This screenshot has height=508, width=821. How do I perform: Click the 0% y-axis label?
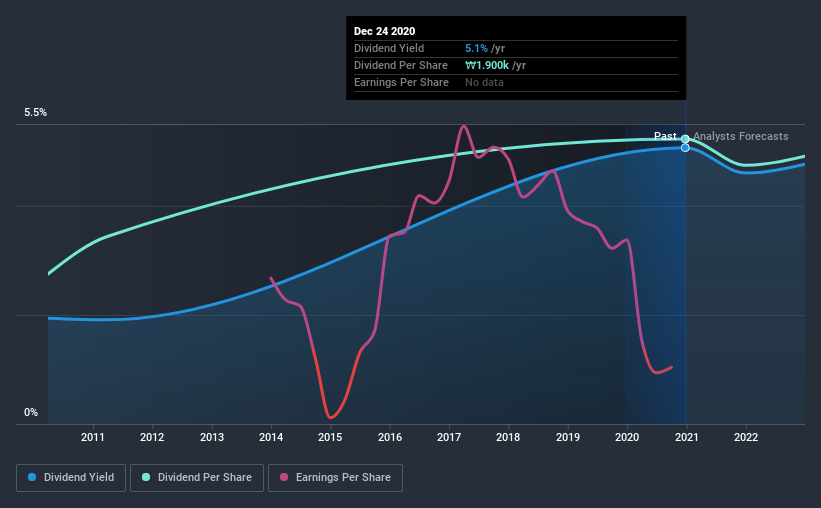tap(31, 412)
